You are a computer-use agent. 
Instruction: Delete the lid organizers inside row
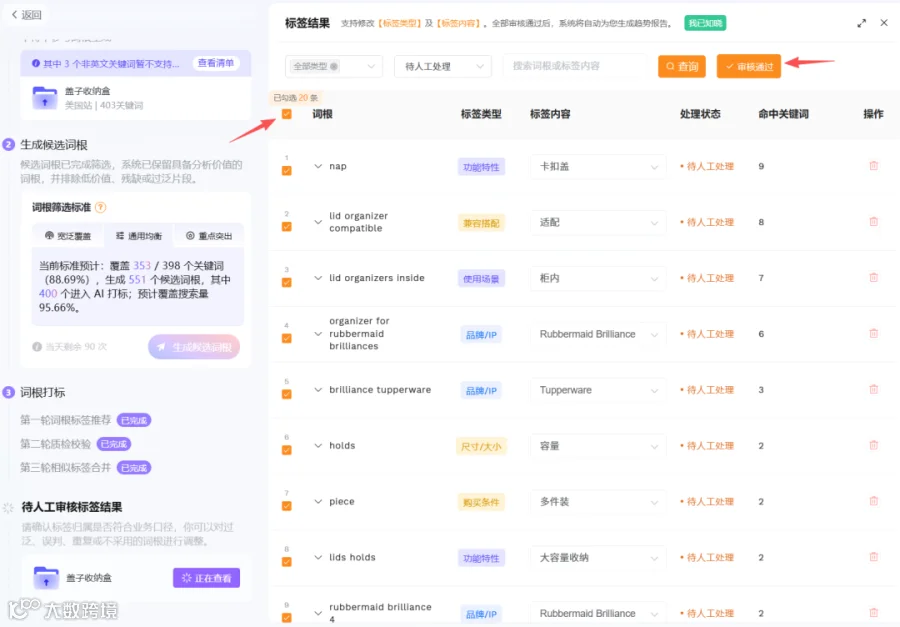coord(873,278)
